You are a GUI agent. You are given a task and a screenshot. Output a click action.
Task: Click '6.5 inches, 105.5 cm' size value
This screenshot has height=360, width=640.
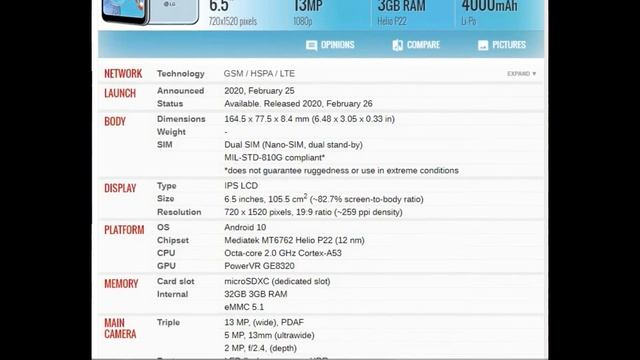(x=266, y=199)
